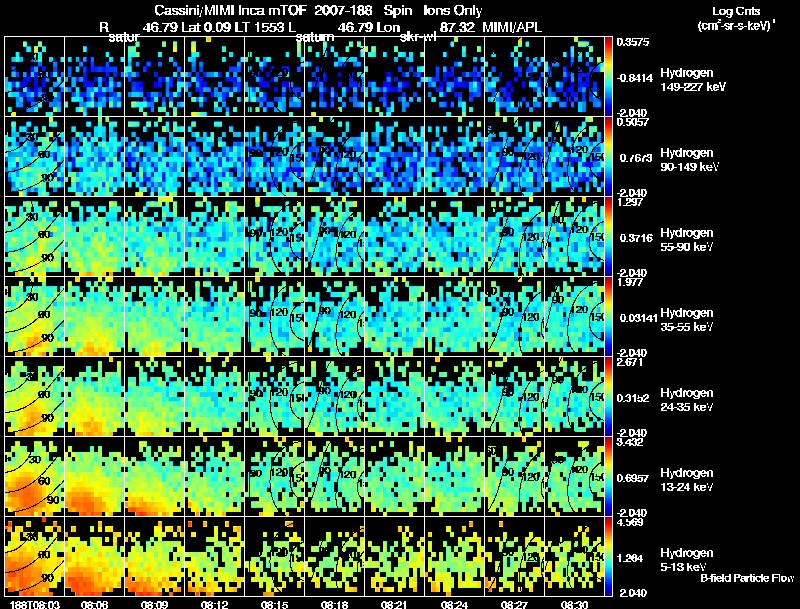Open the Hydrogen 35-55 keV panel at 08:15
Image resolution: width=800 pixels, height=609 pixels.
274,316
